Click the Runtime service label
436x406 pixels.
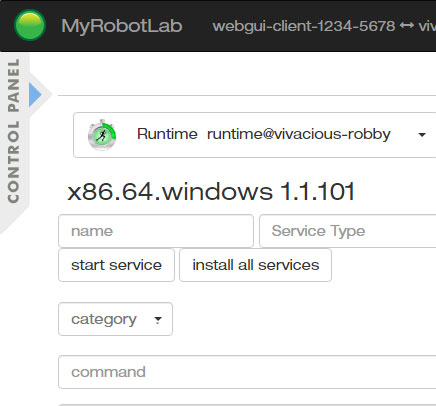[167, 134]
